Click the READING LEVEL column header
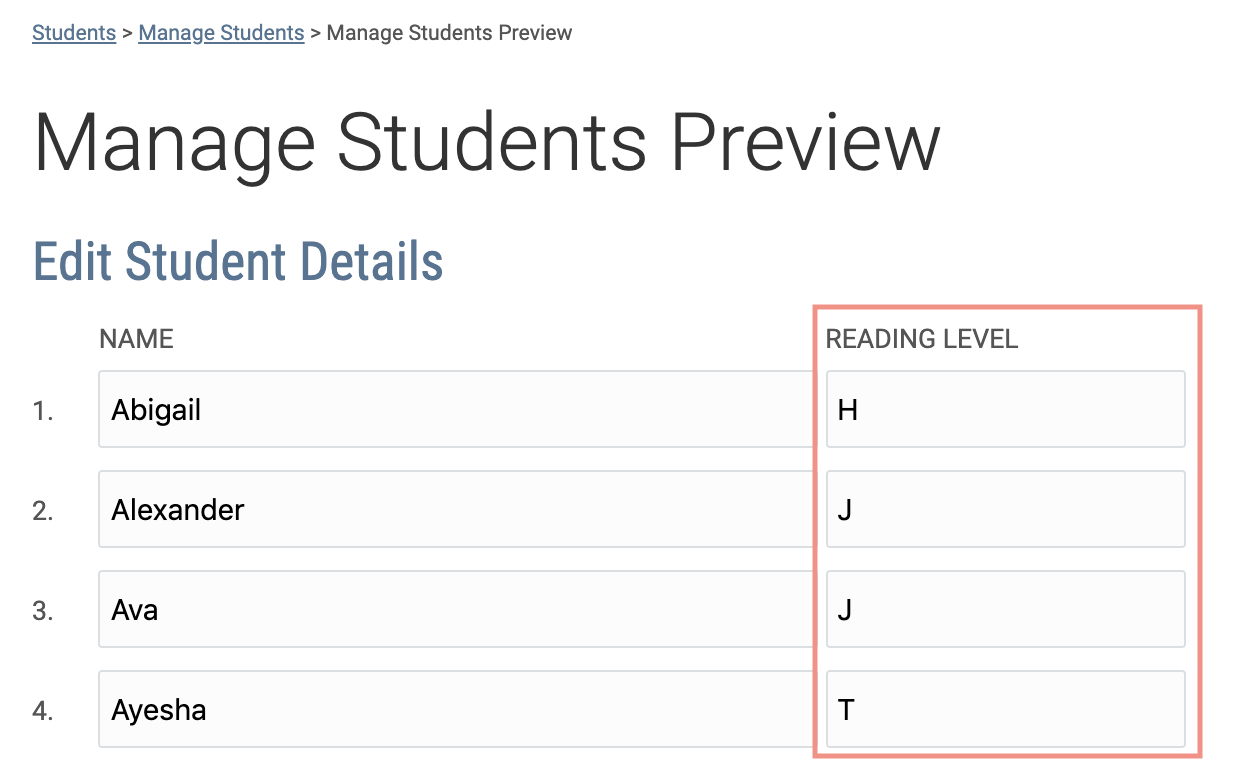This screenshot has width=1236, height=766. [x=922, y=339]
